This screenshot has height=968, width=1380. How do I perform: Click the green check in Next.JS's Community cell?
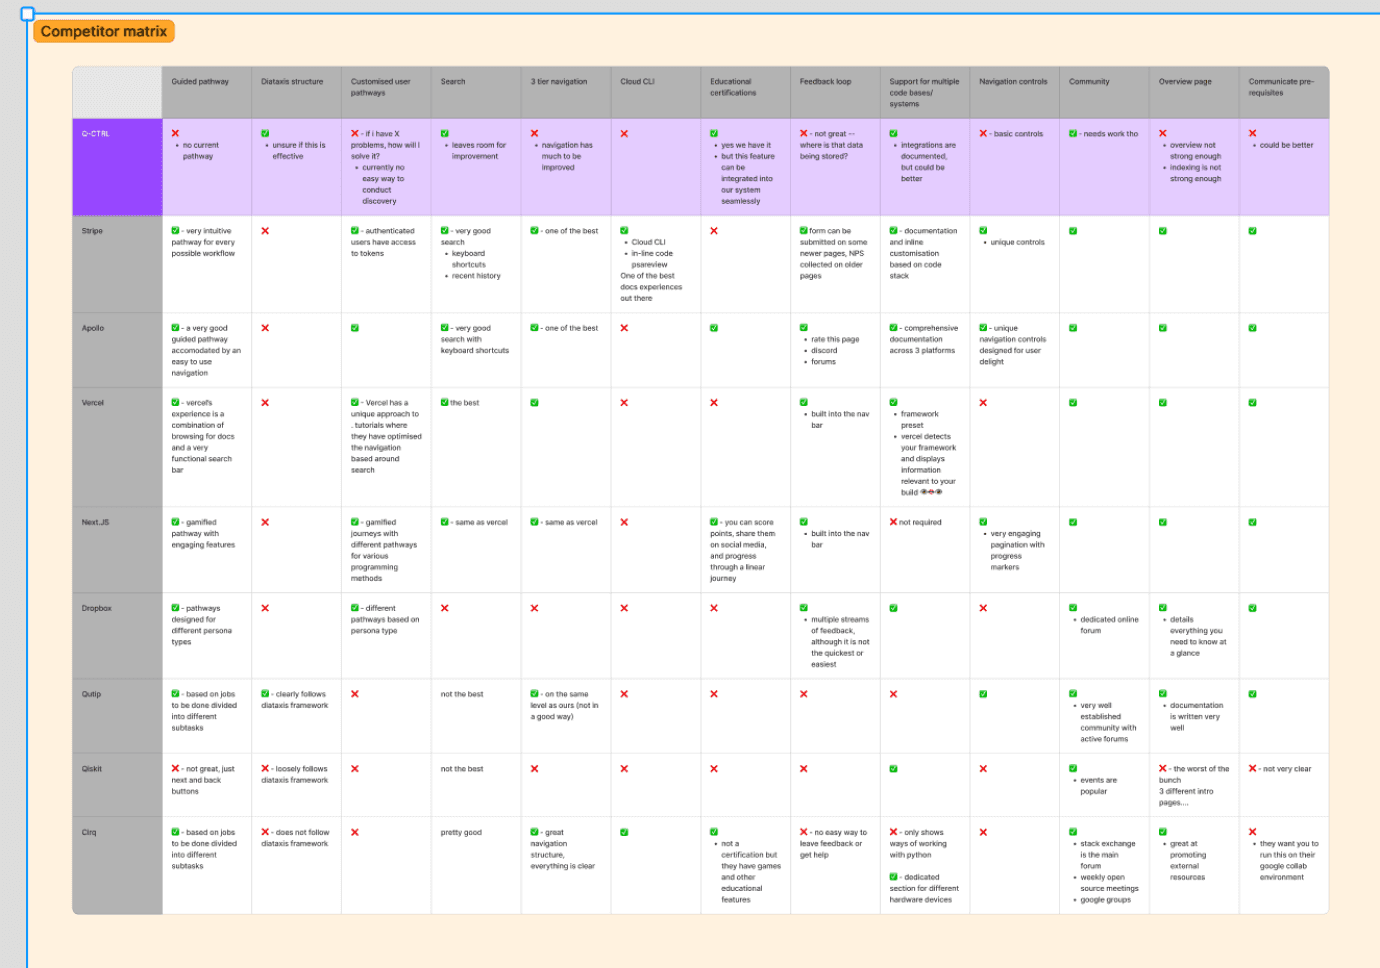click(1073, 522)
